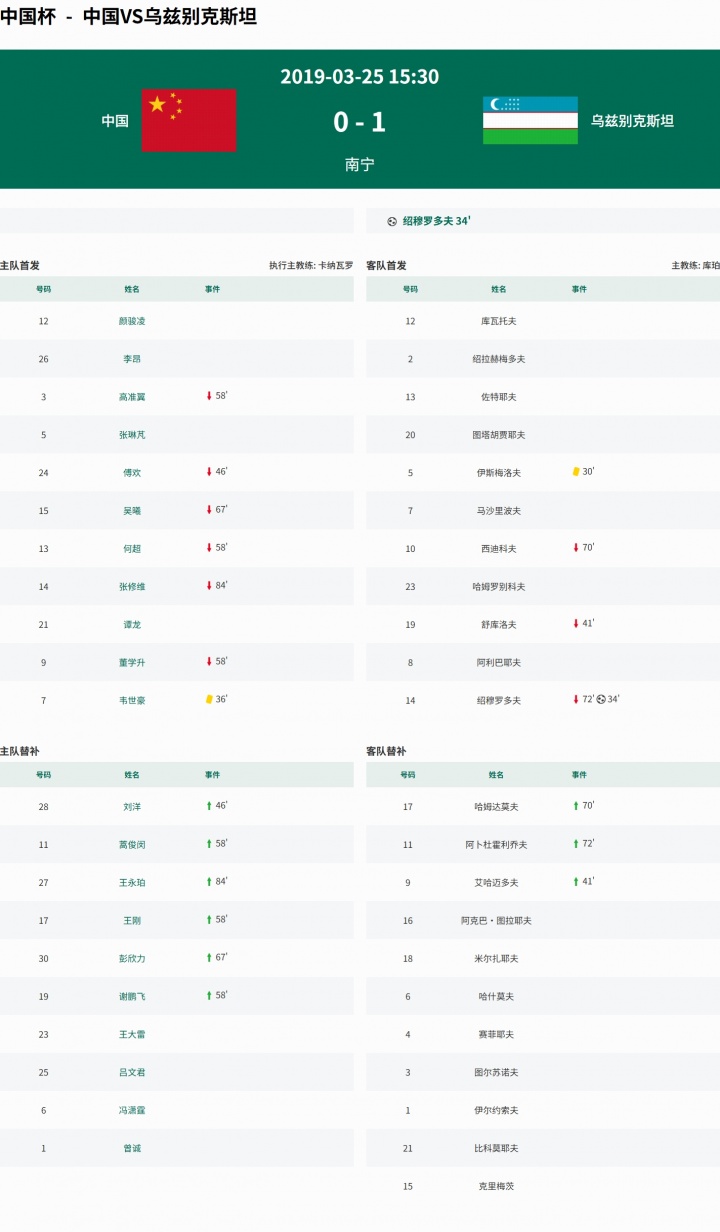
Task: Click green substitution-on arrow for 彭欣力
Action: [209, 957]
